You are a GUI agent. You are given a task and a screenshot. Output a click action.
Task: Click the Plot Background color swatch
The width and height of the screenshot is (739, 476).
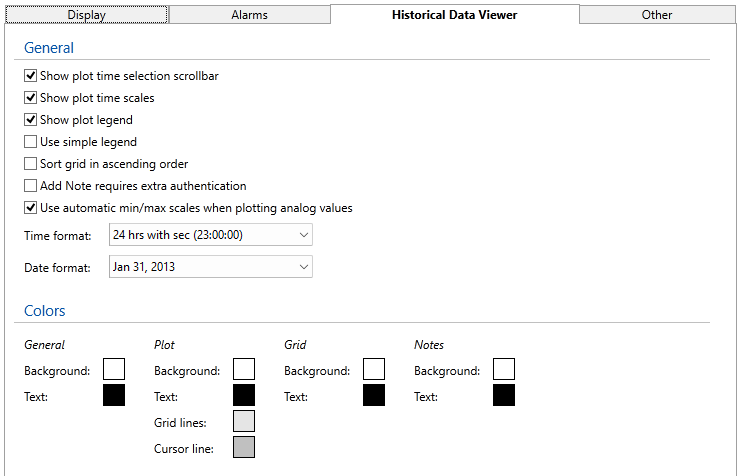pos(244,370)
